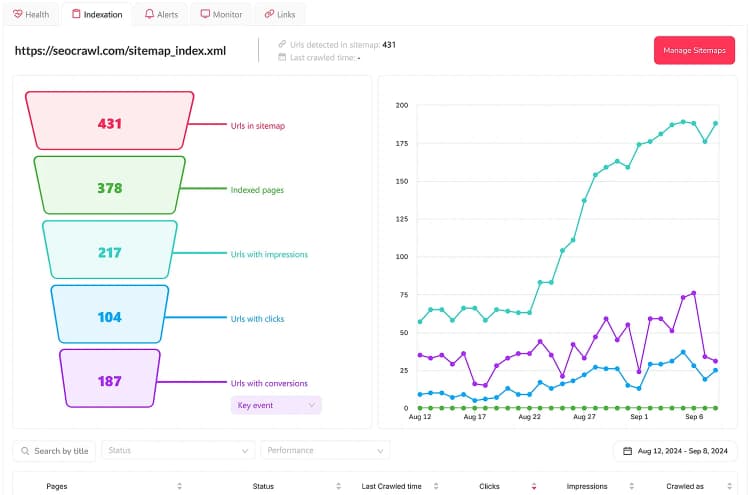Screen dimensions: 750x495
Task: Open the Health tab heart icon
Action: coord(18,14)
